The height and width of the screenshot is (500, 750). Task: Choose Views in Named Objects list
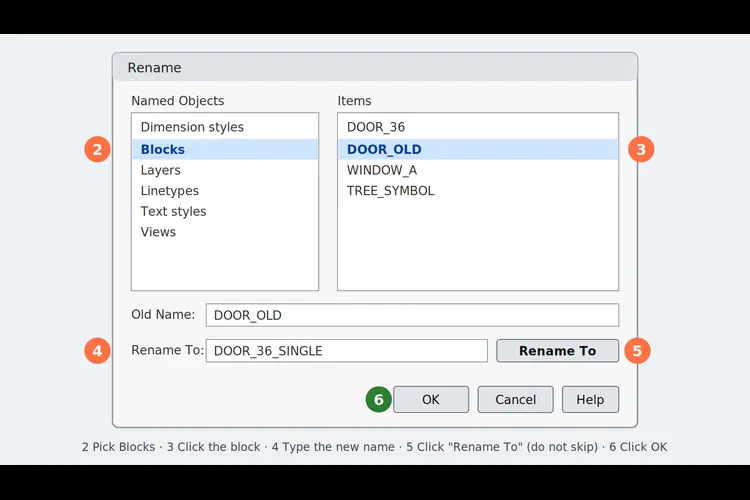pos(225,232)
